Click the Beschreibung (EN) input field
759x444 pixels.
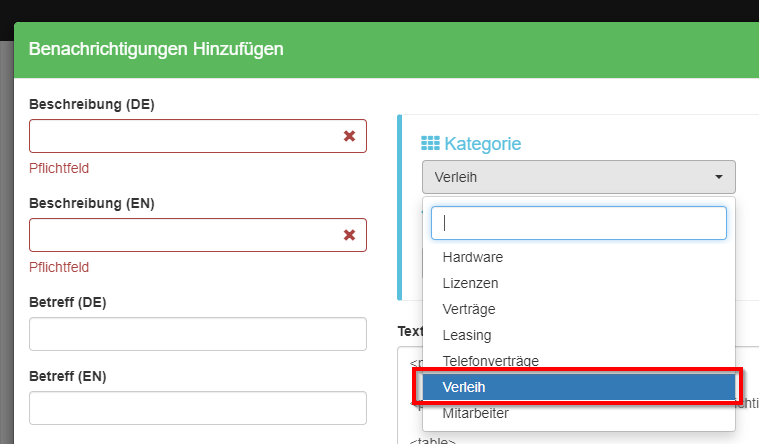pyautogui.click(x=197, y=235)
